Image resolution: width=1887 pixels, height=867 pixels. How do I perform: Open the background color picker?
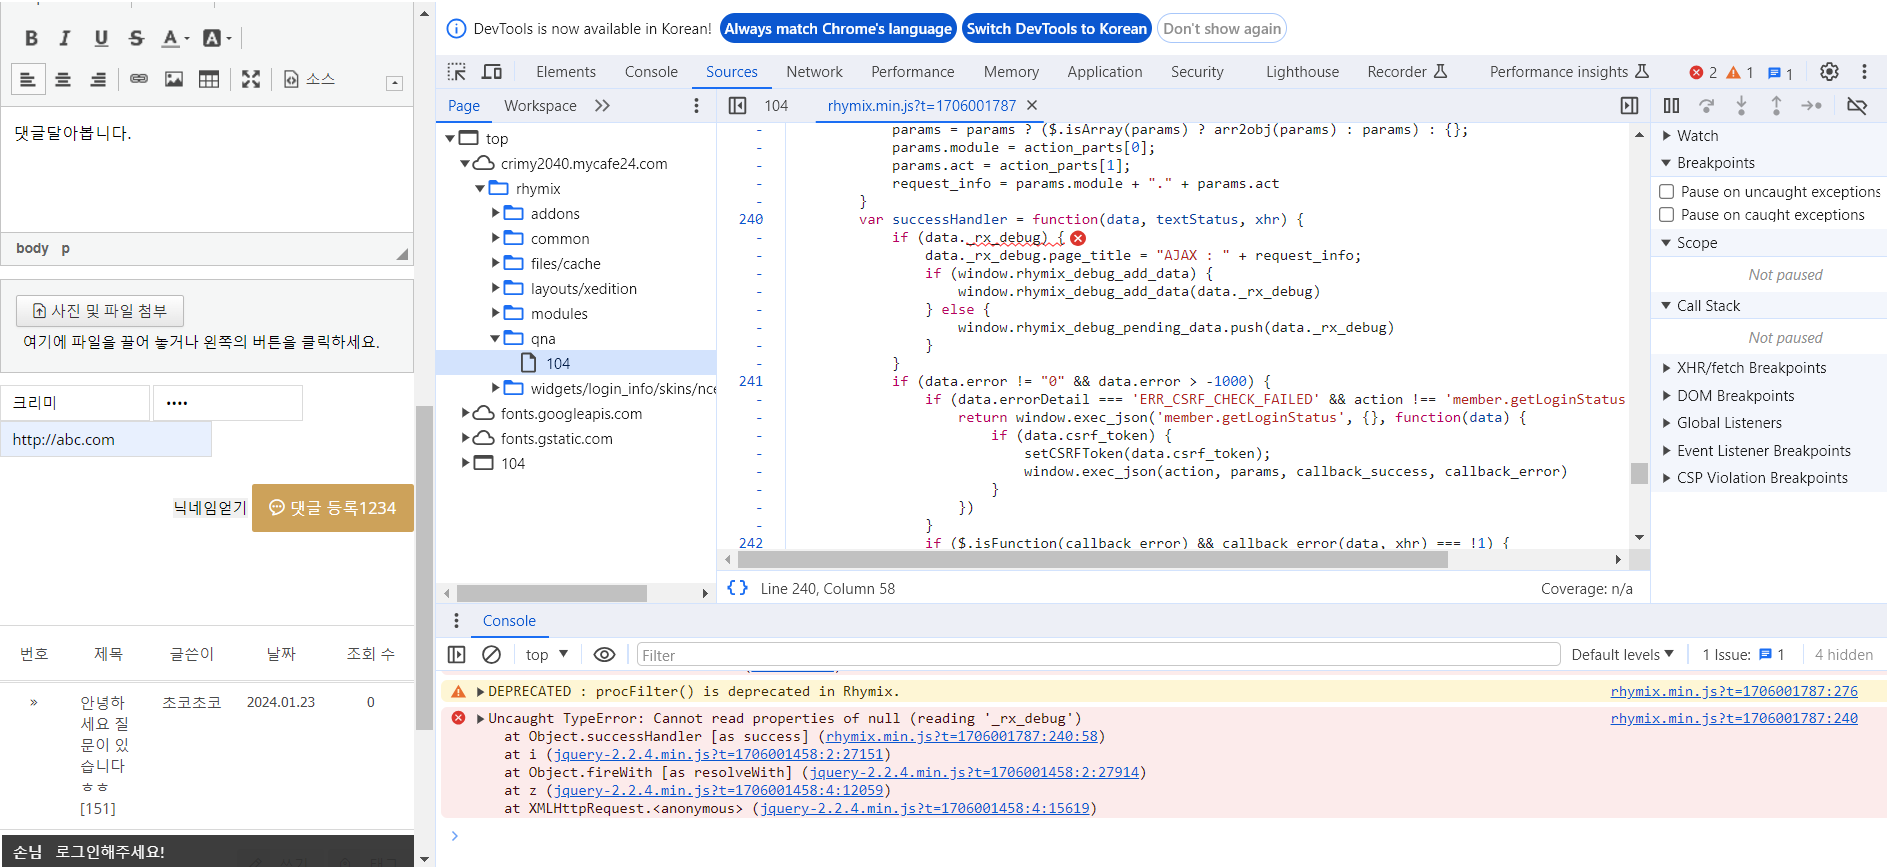[x=216, y=38]
